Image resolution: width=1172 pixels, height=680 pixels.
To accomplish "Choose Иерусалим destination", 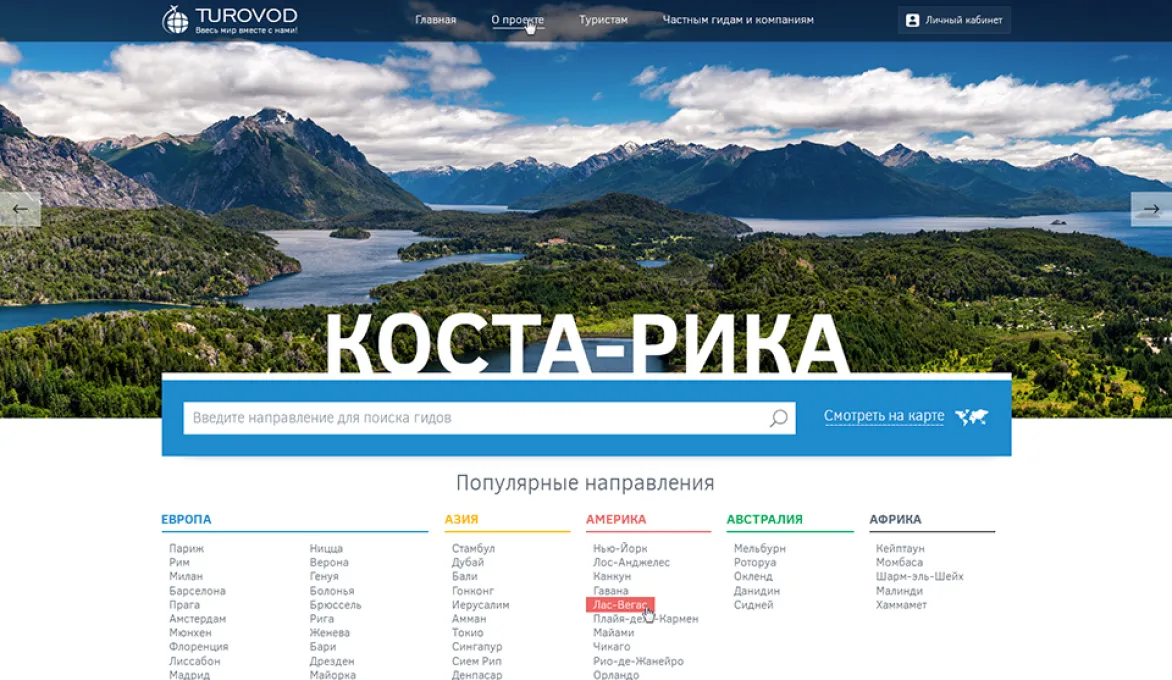I will (x=481, y=605).
